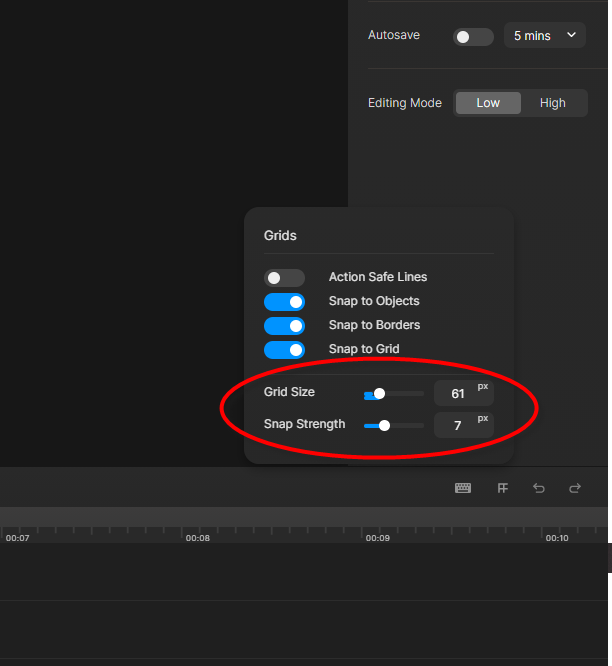Image resolution: width=612 pixels, height=666 pixels.
Task: Click the Grid Size value field 61
Action: (x=464, y=393)
